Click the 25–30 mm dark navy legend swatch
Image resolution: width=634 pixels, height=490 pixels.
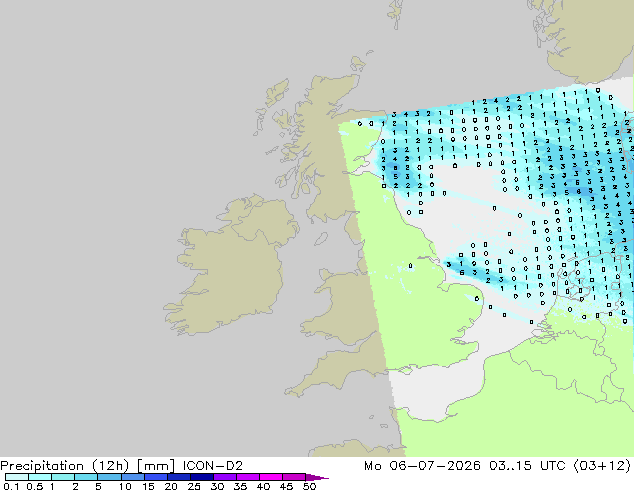202,477
